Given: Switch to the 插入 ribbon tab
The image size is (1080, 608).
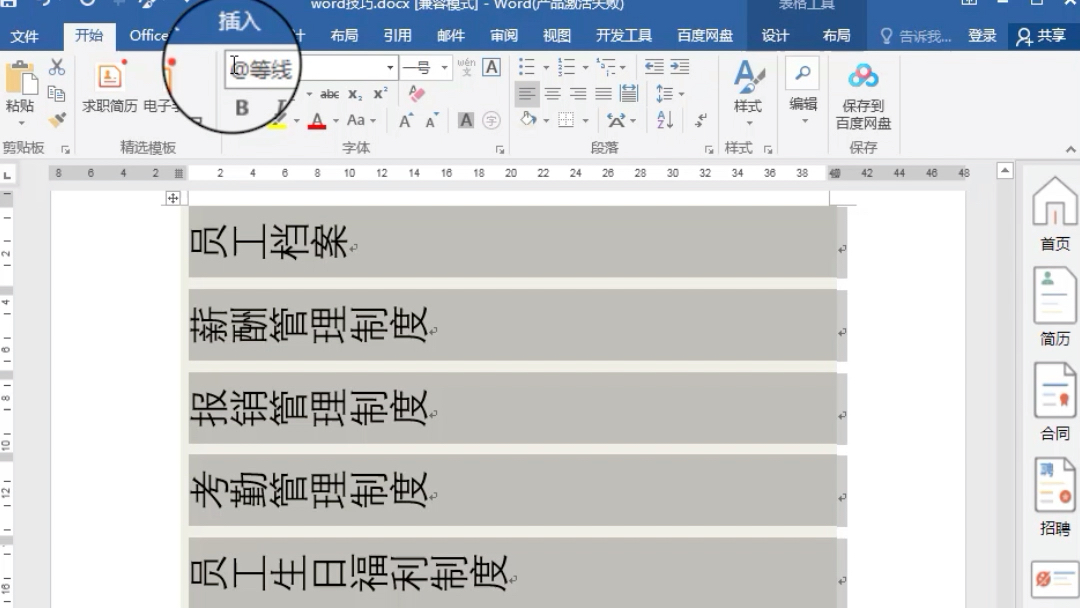Looking at the screenshot, I should pyautogui.click(x=237, y=24).
